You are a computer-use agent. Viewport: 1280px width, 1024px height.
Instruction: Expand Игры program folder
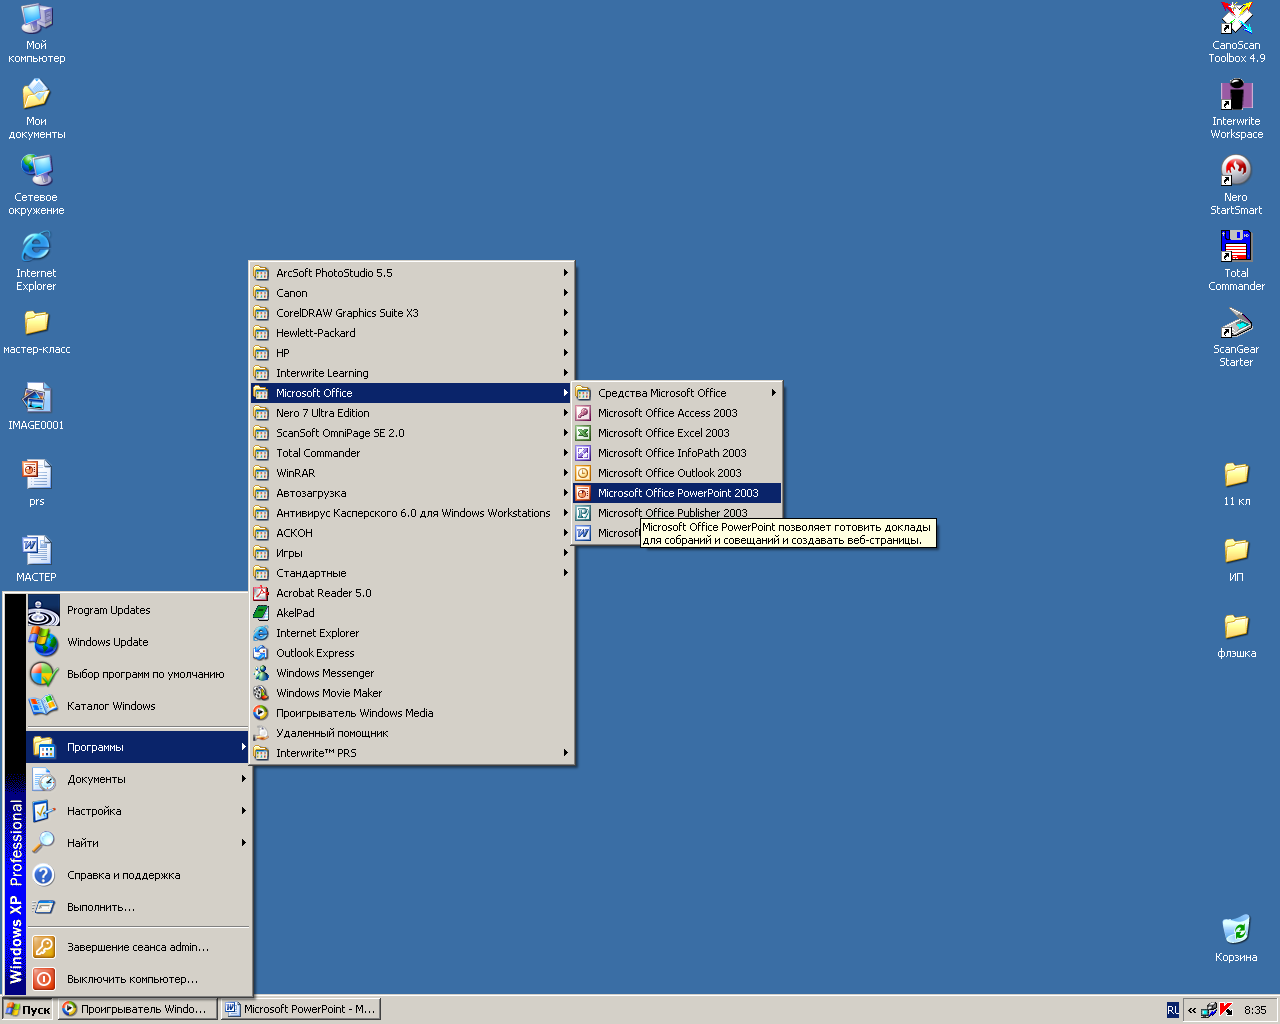tap(411, 553)
